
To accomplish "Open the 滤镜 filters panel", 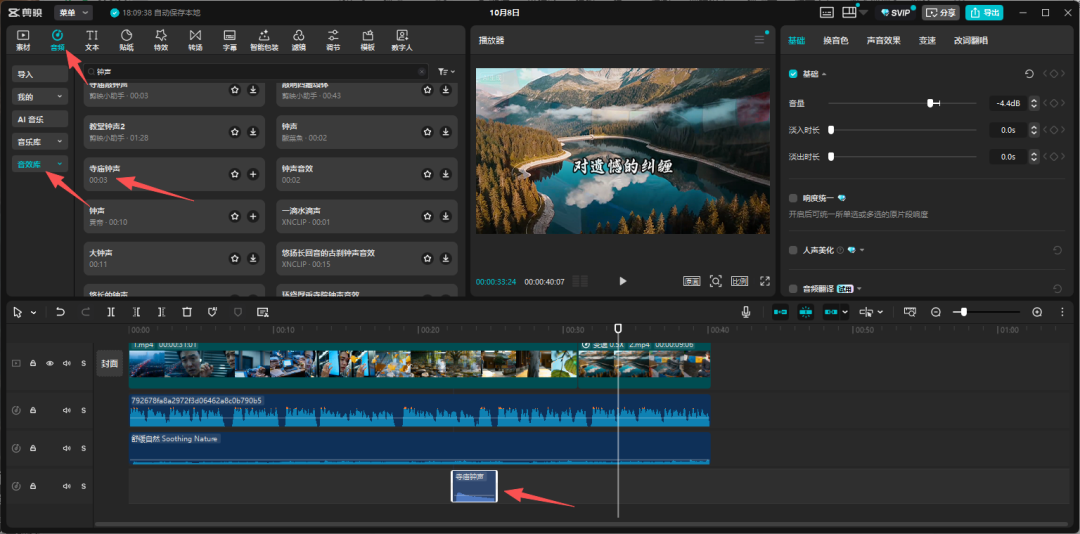I will 298,40.
